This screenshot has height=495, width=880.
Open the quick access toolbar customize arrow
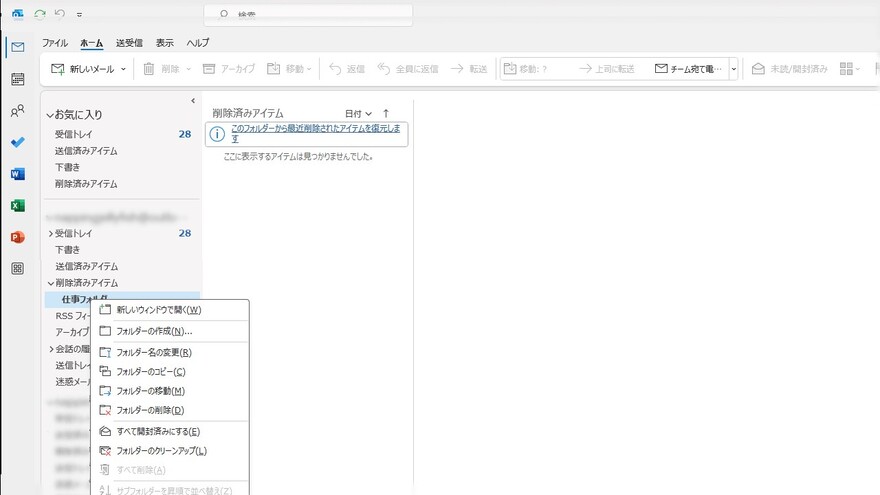coord(79,15)
